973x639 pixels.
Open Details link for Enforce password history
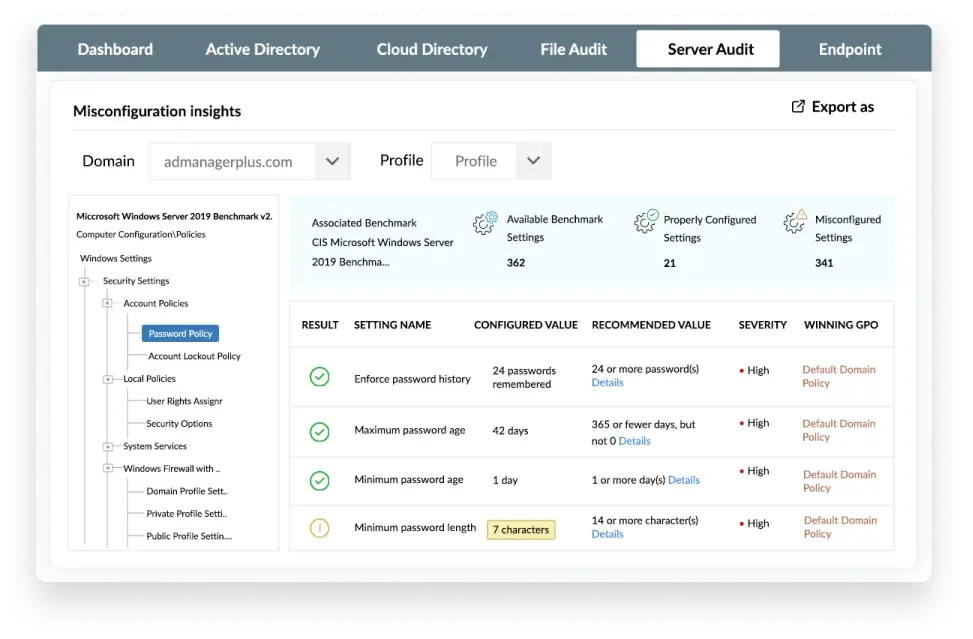click(607, 383)
